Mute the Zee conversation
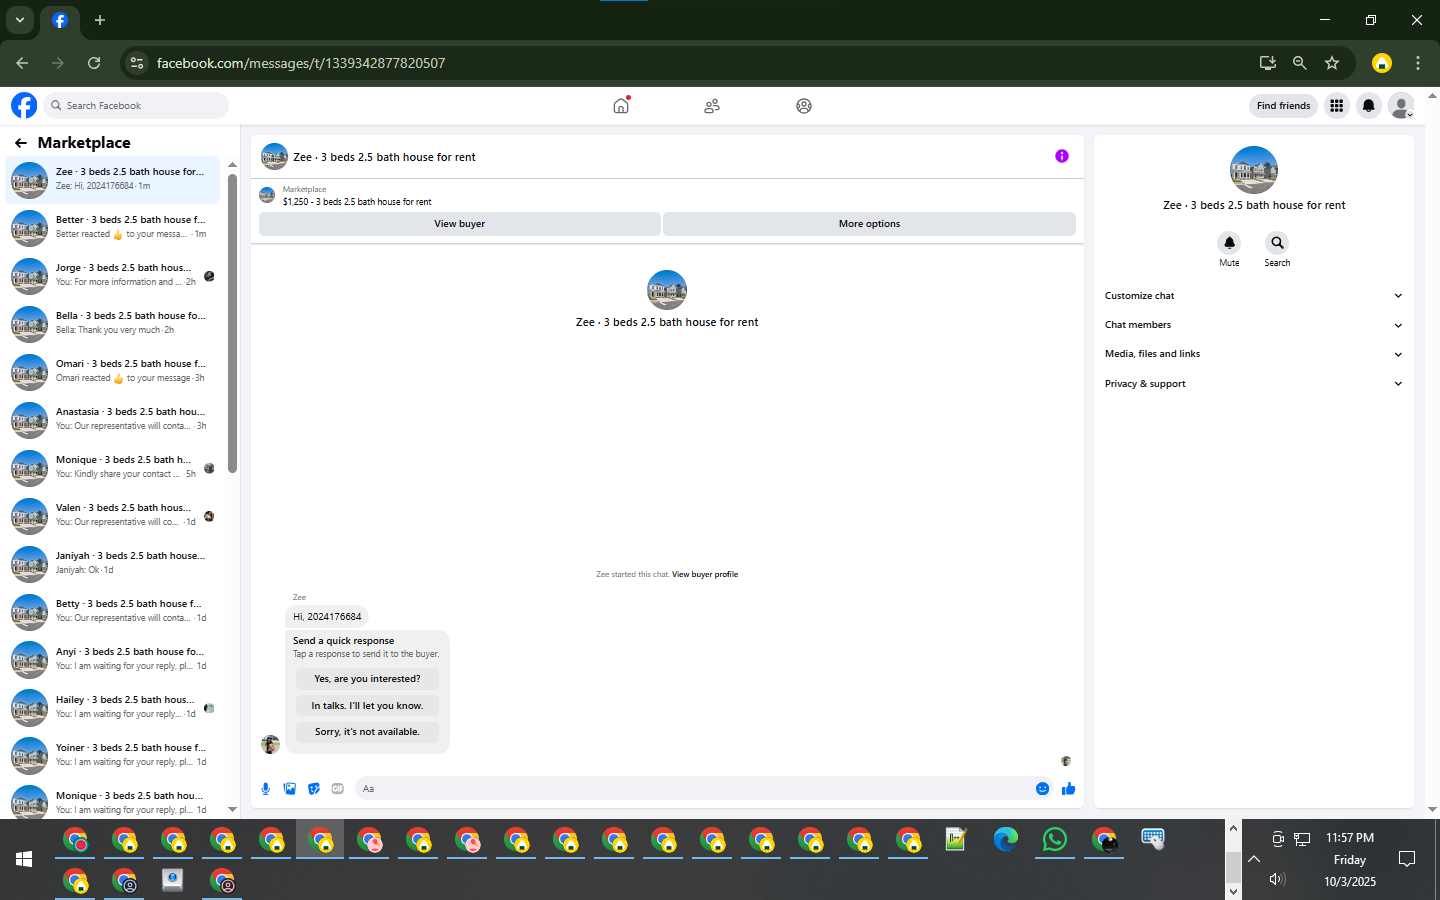 1229,243
